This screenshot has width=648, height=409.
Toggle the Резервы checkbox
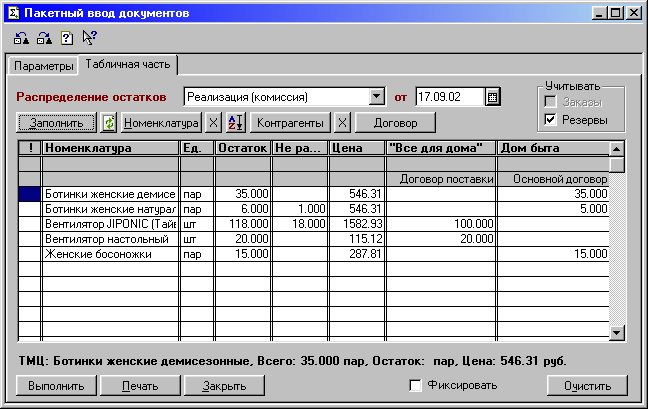pos(548,120)
